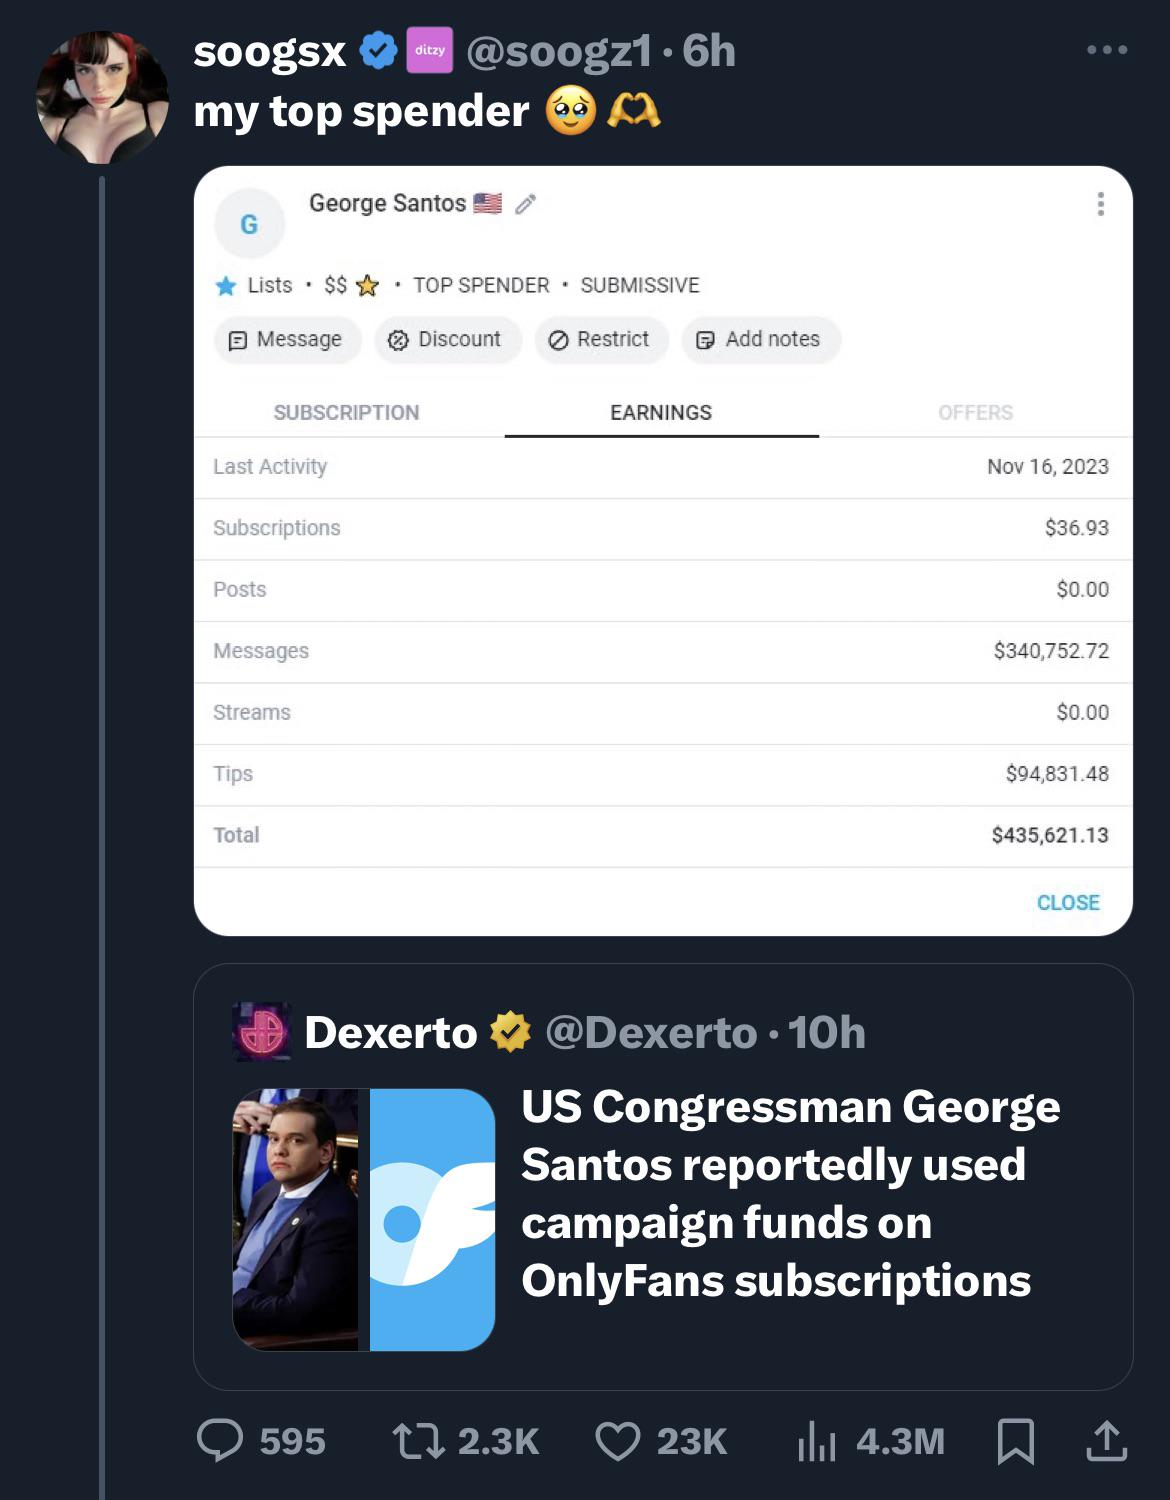
Task: Click the CLOSE button on the earnings card
Action: 1068,902
